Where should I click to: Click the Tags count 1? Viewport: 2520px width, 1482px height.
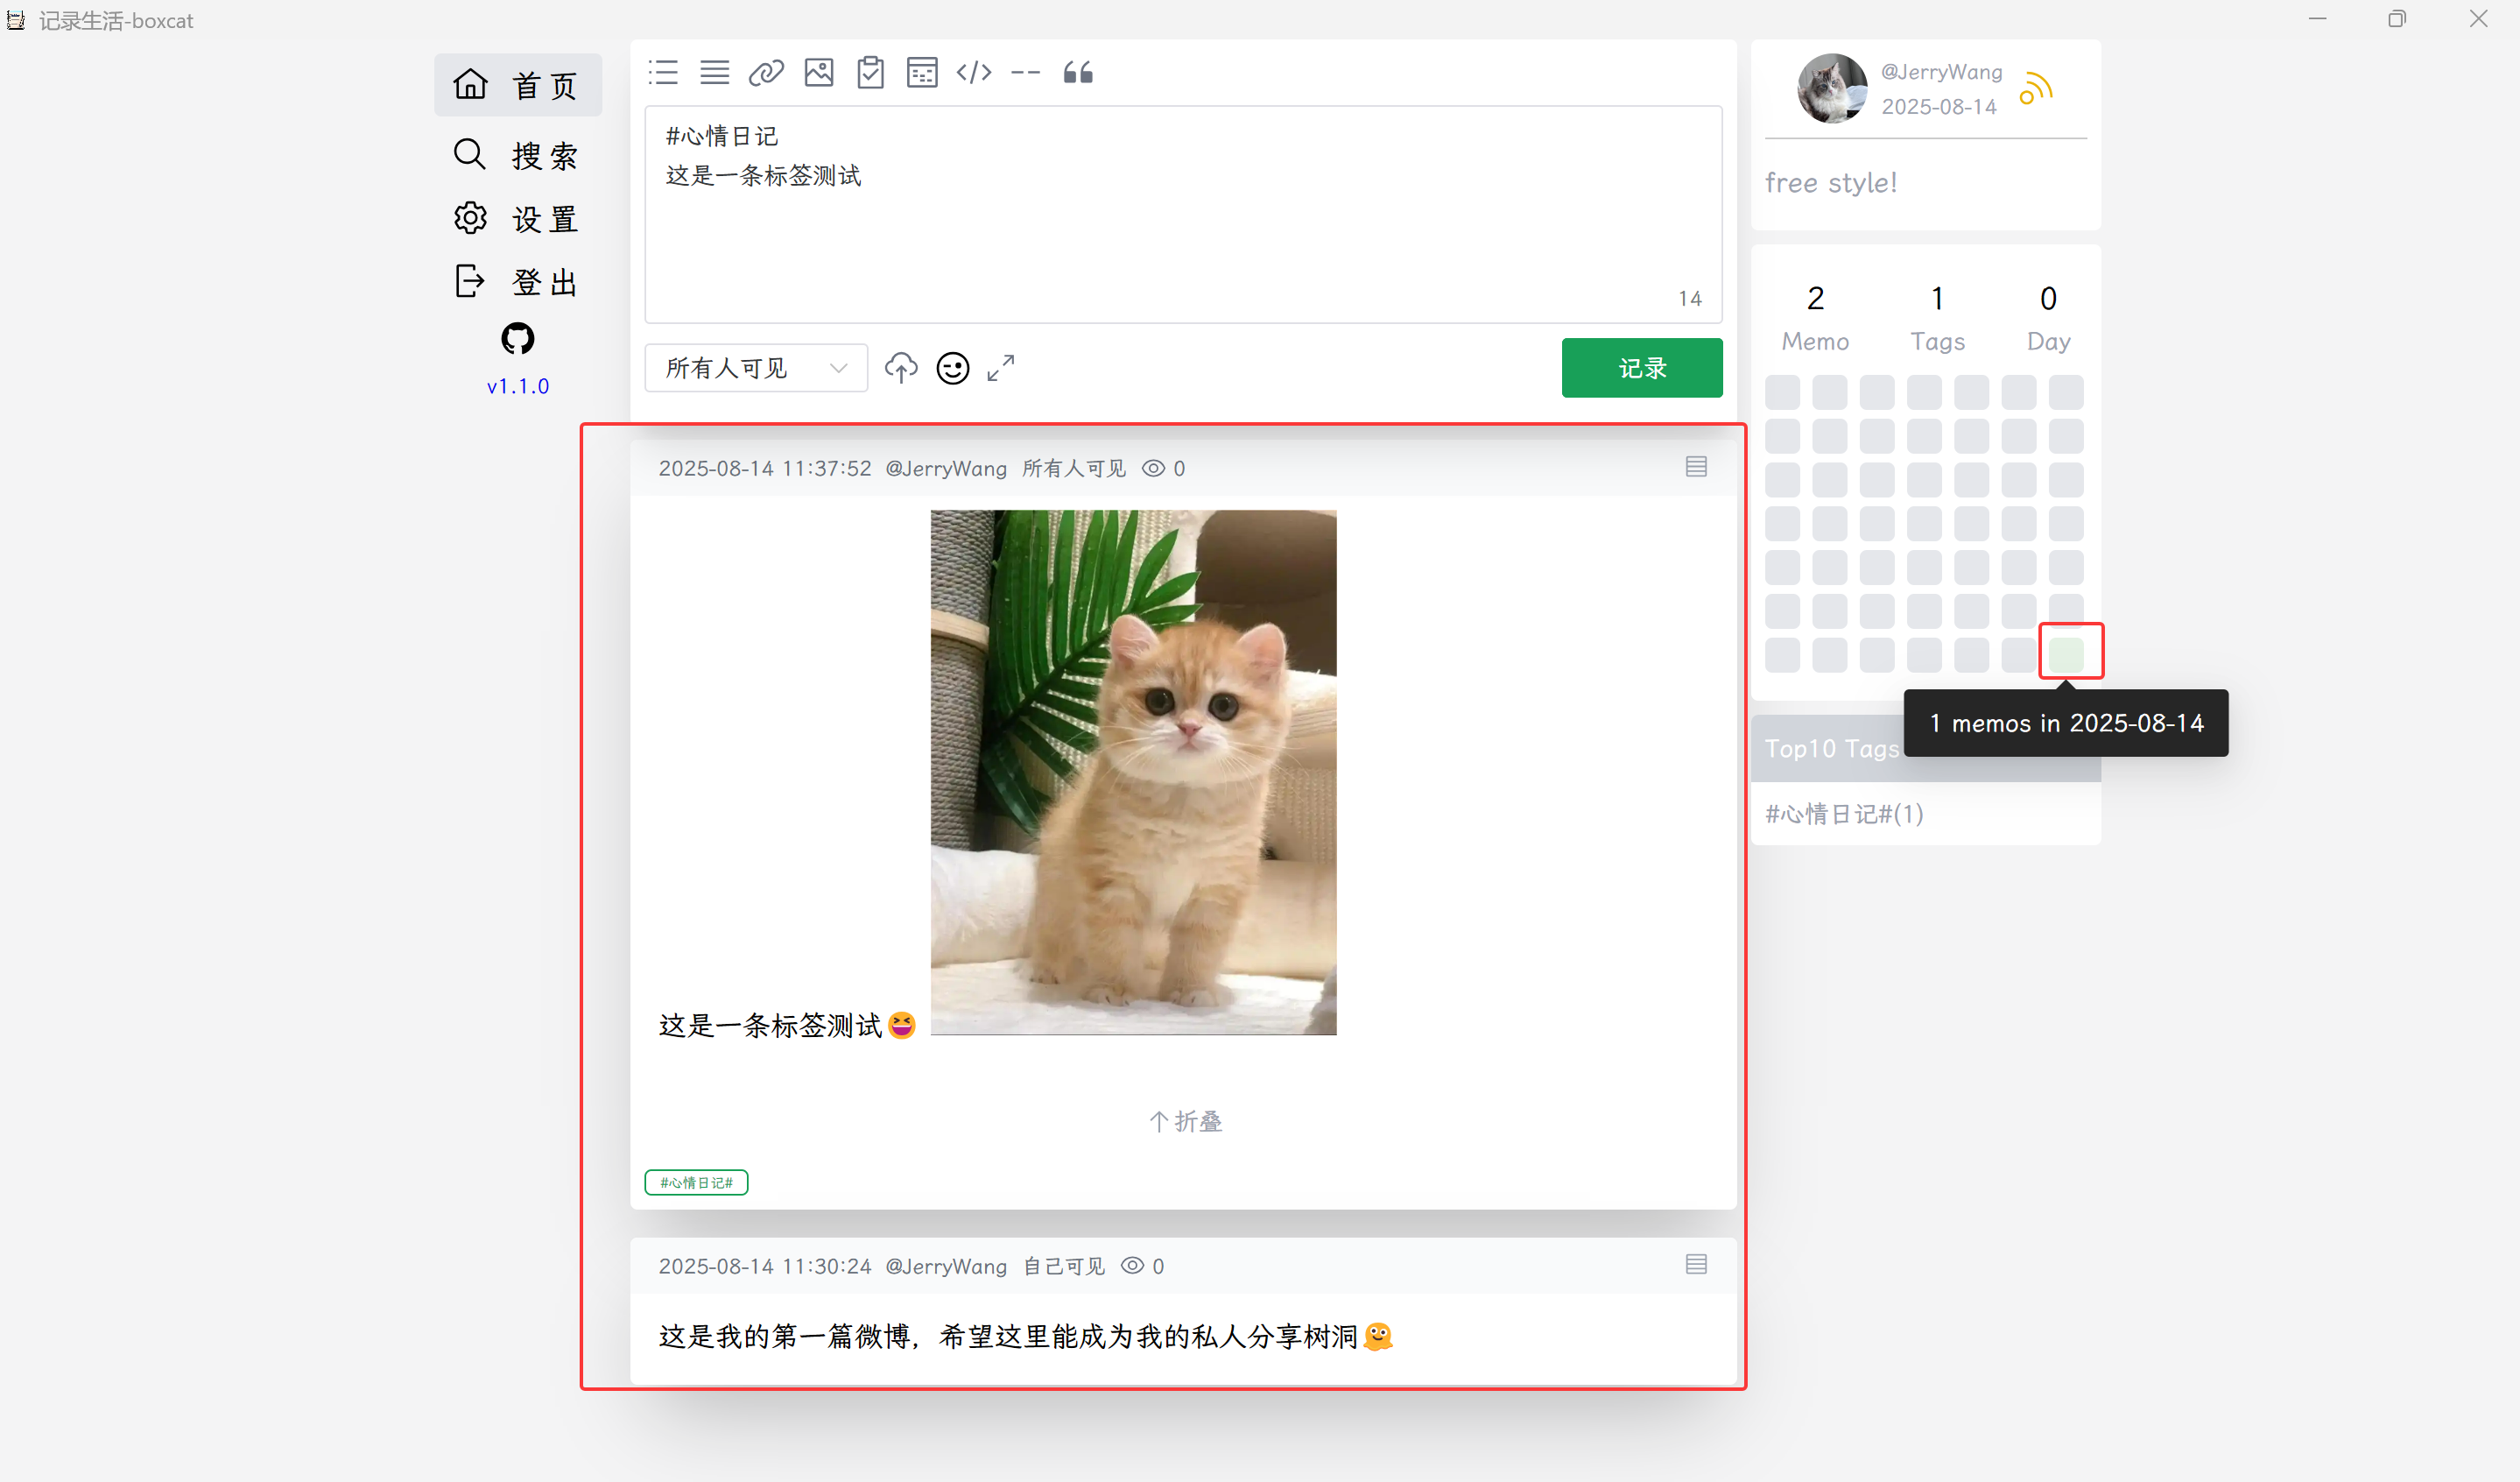click(1937, 298)
